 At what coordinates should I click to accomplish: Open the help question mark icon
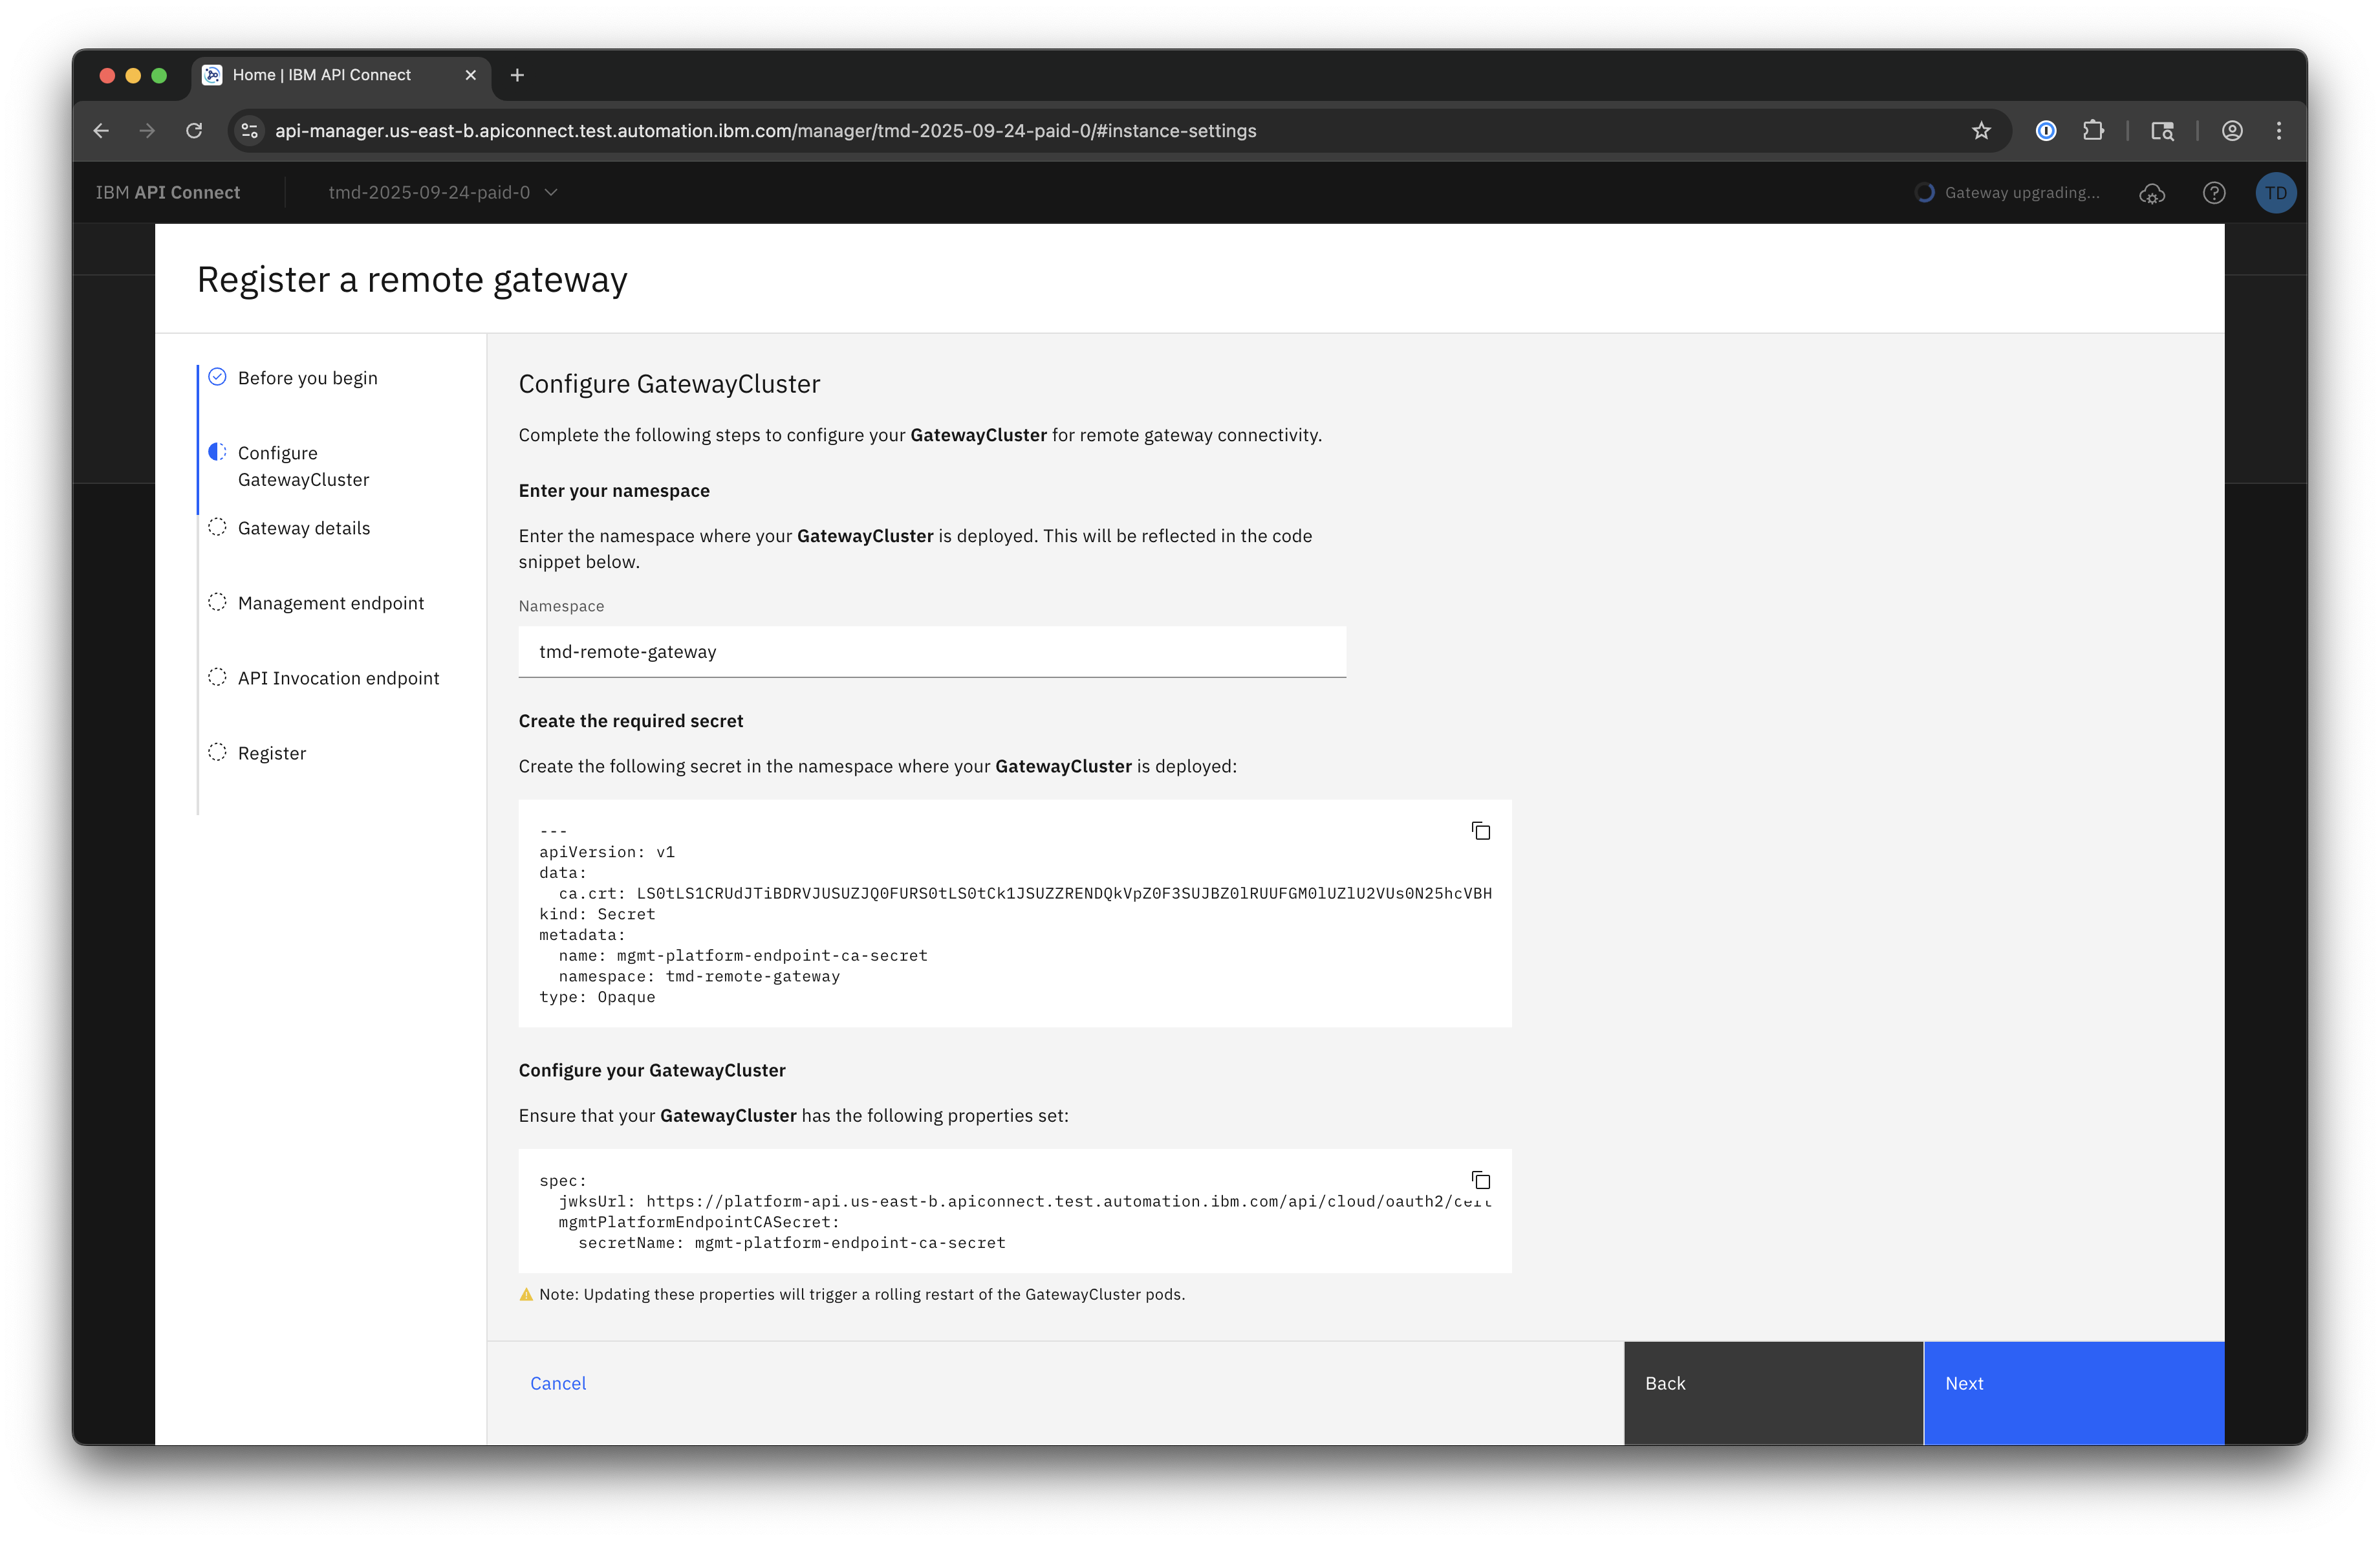[2213, 193]
